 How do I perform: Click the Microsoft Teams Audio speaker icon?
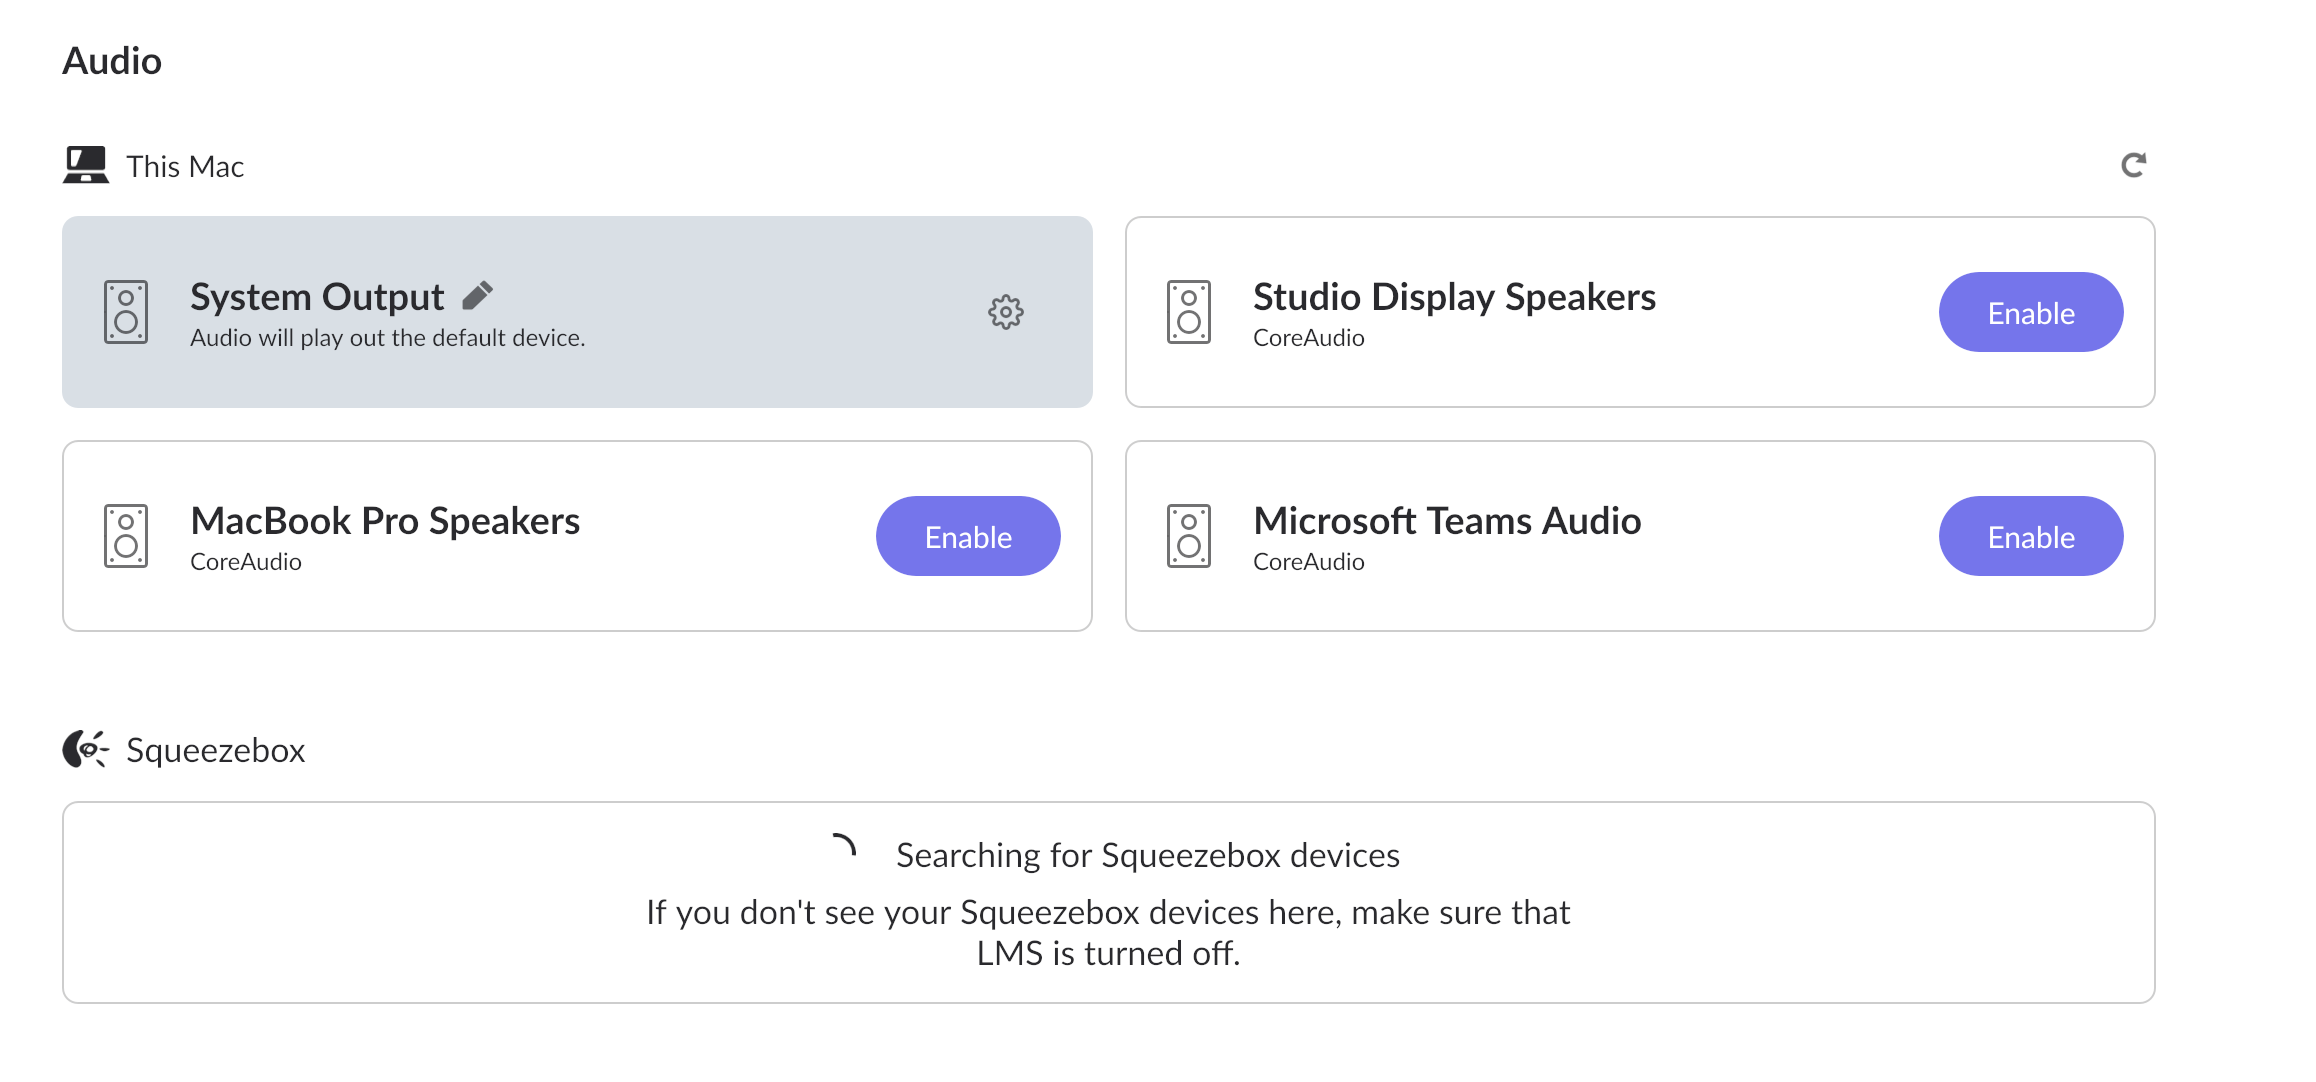tap(1189, 536)
